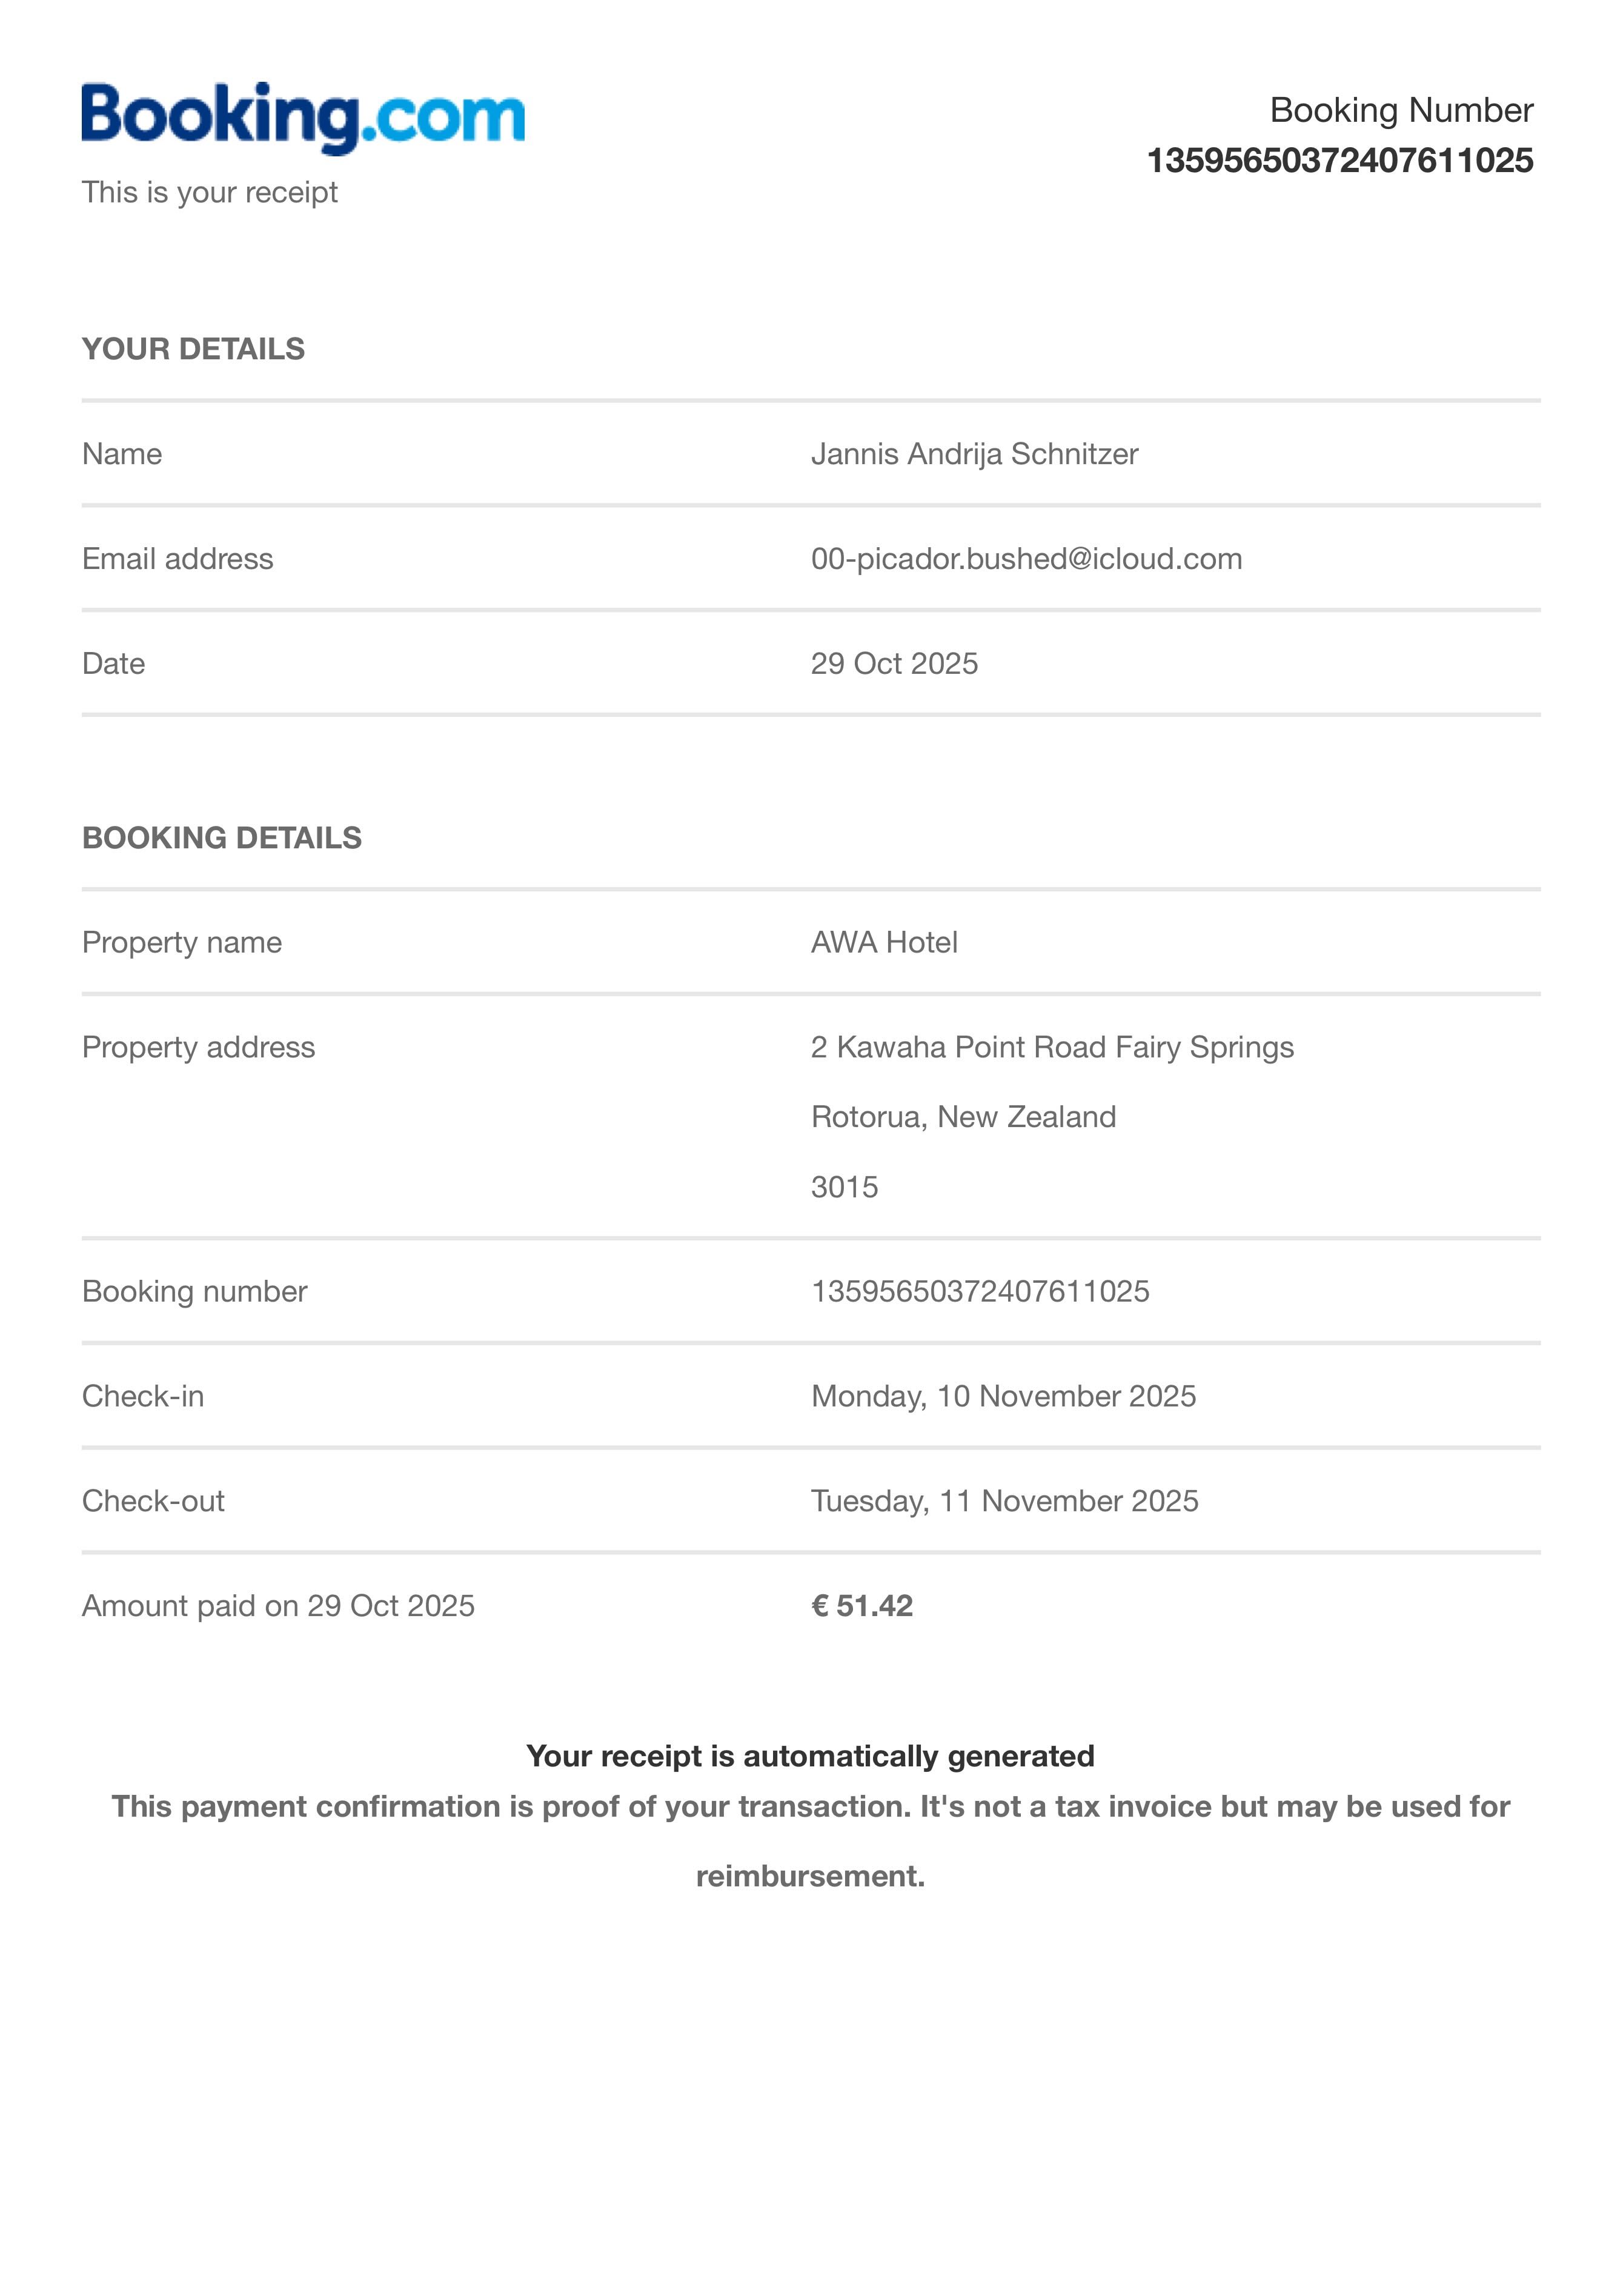Click the YOUR DETAILS section heading
The image size is (1623, 2296).
point(193,349)
